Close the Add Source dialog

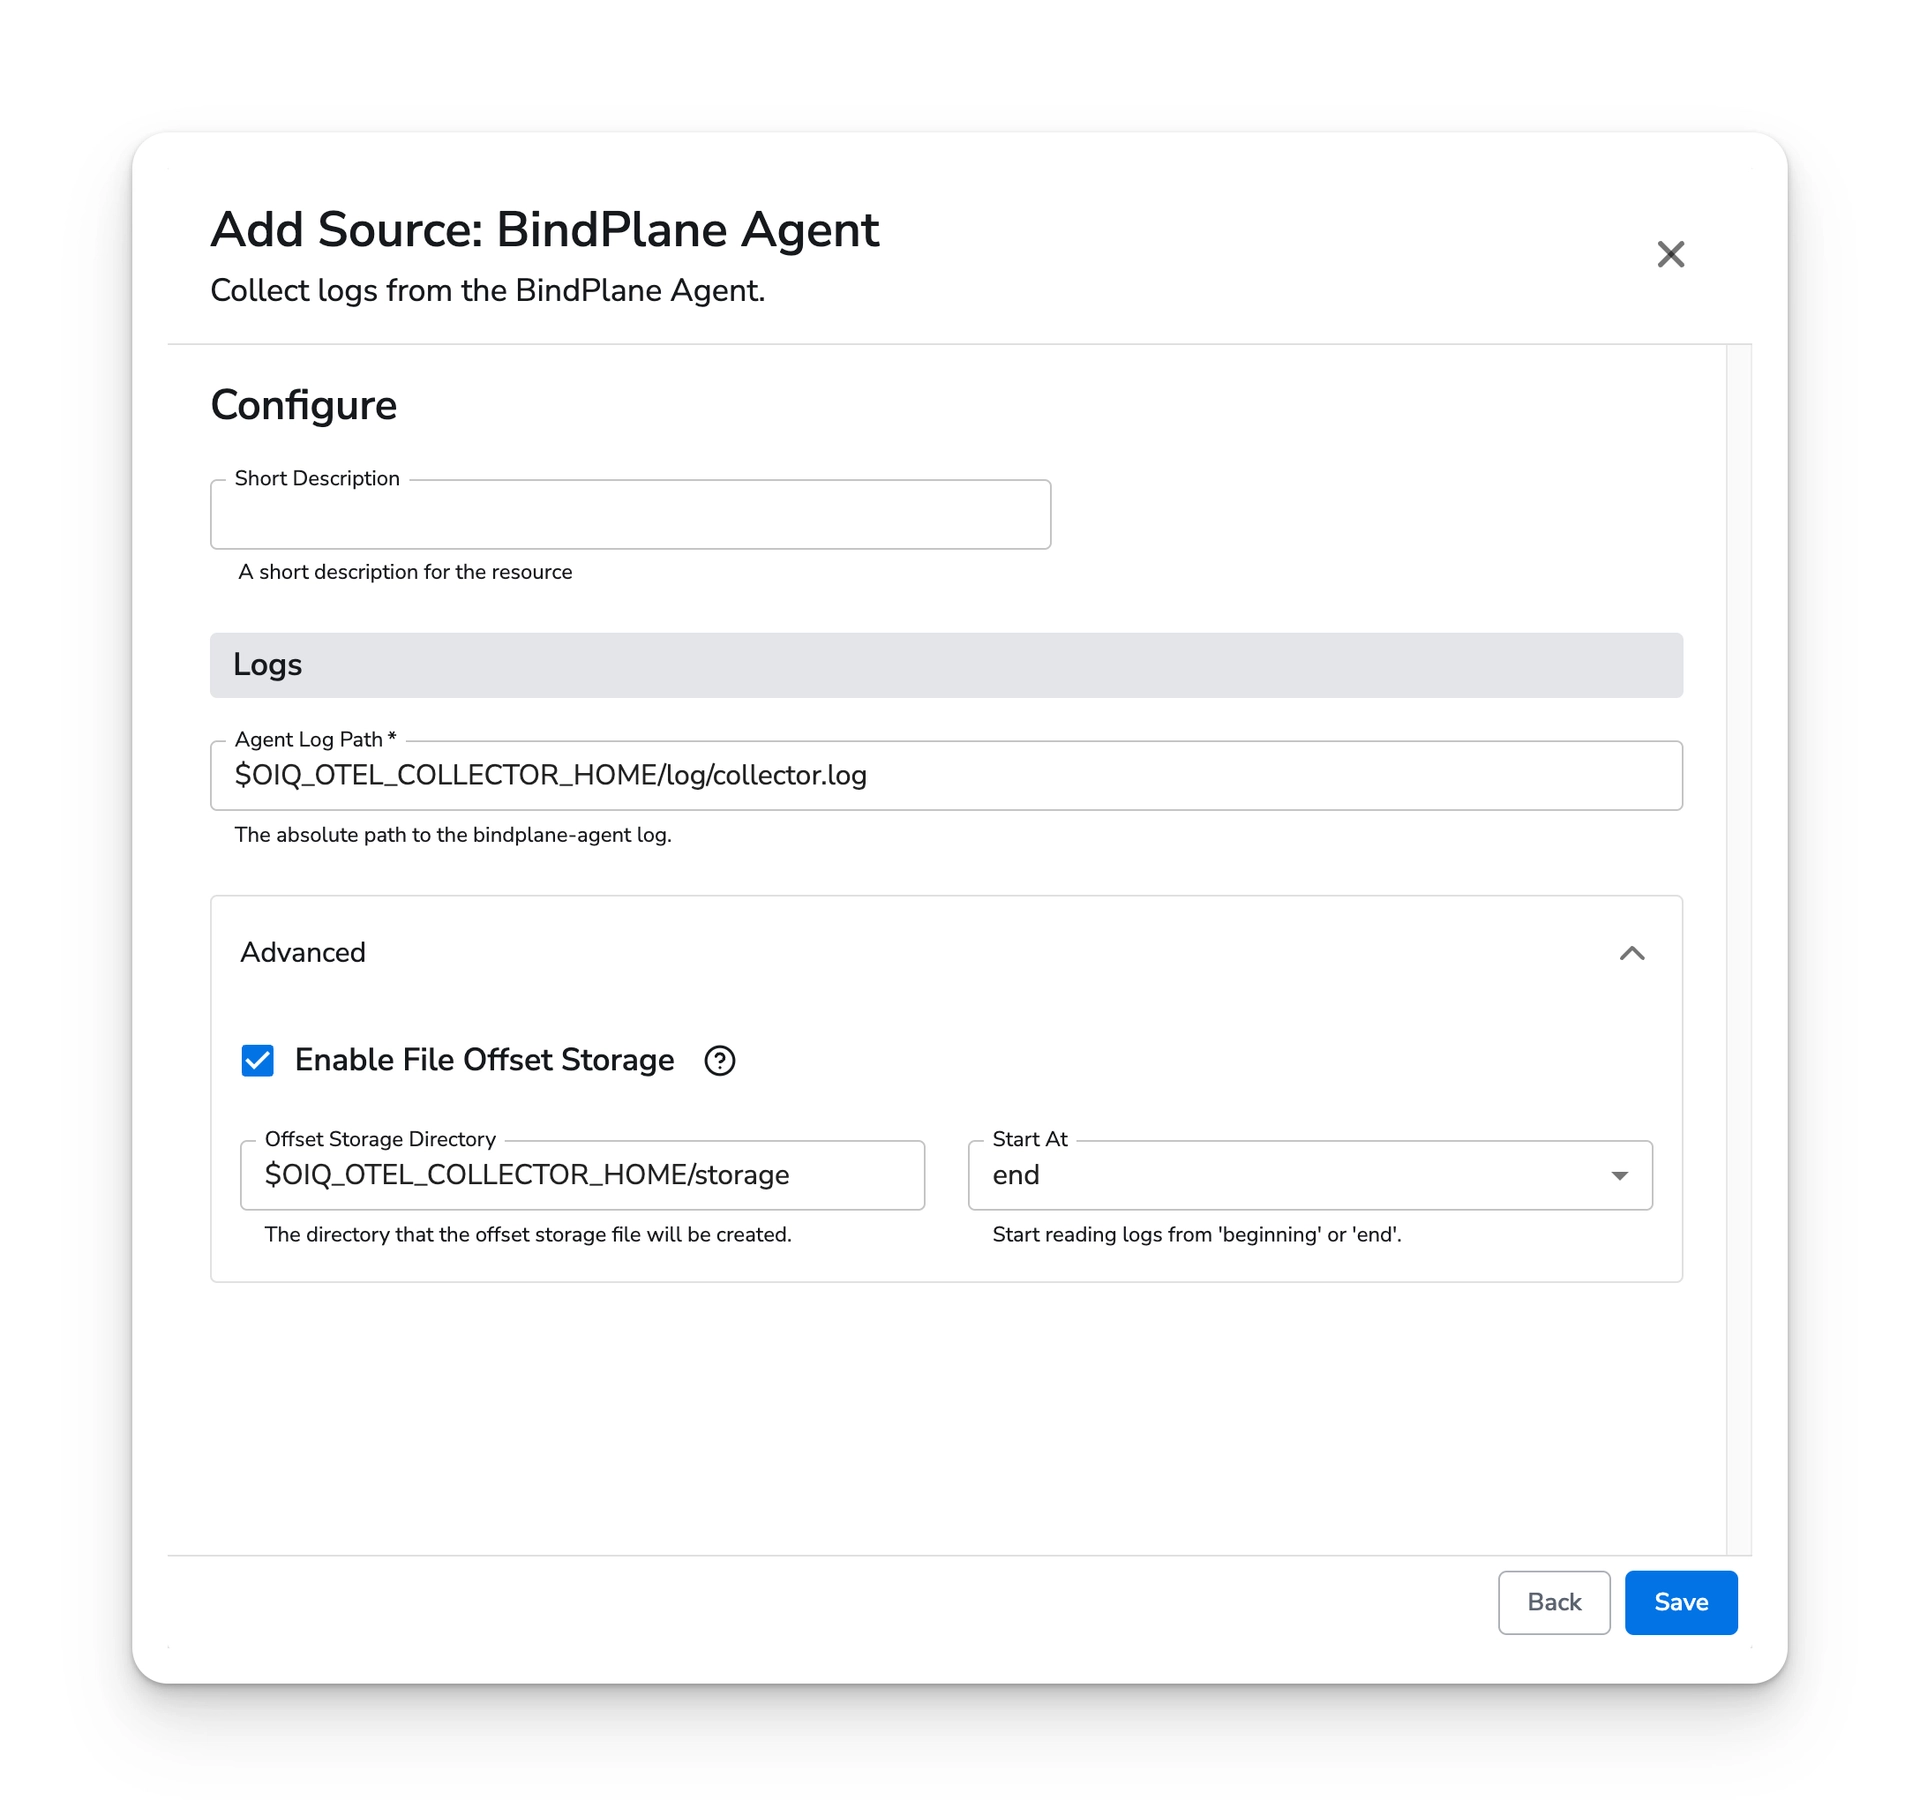click(x=1670, y=254)
